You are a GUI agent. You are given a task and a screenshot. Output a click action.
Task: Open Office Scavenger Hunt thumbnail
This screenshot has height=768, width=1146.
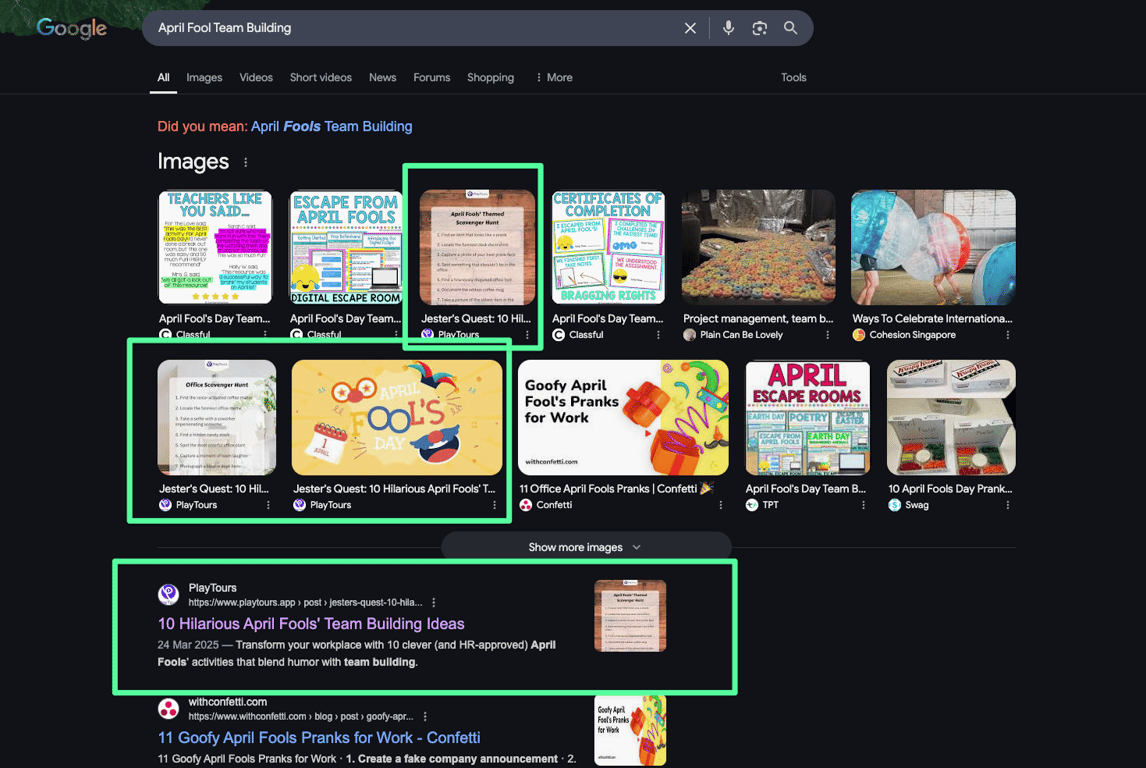tap(217, 417)
